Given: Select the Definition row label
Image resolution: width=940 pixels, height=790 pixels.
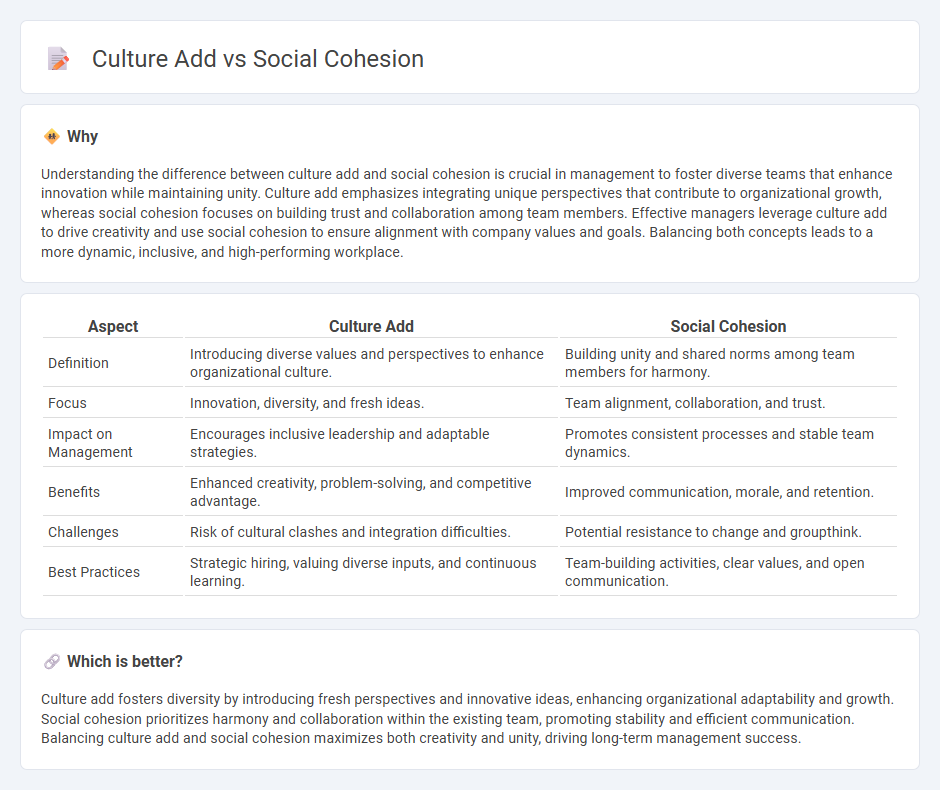Looking at the screenshot, I should [x=79, y=363].
